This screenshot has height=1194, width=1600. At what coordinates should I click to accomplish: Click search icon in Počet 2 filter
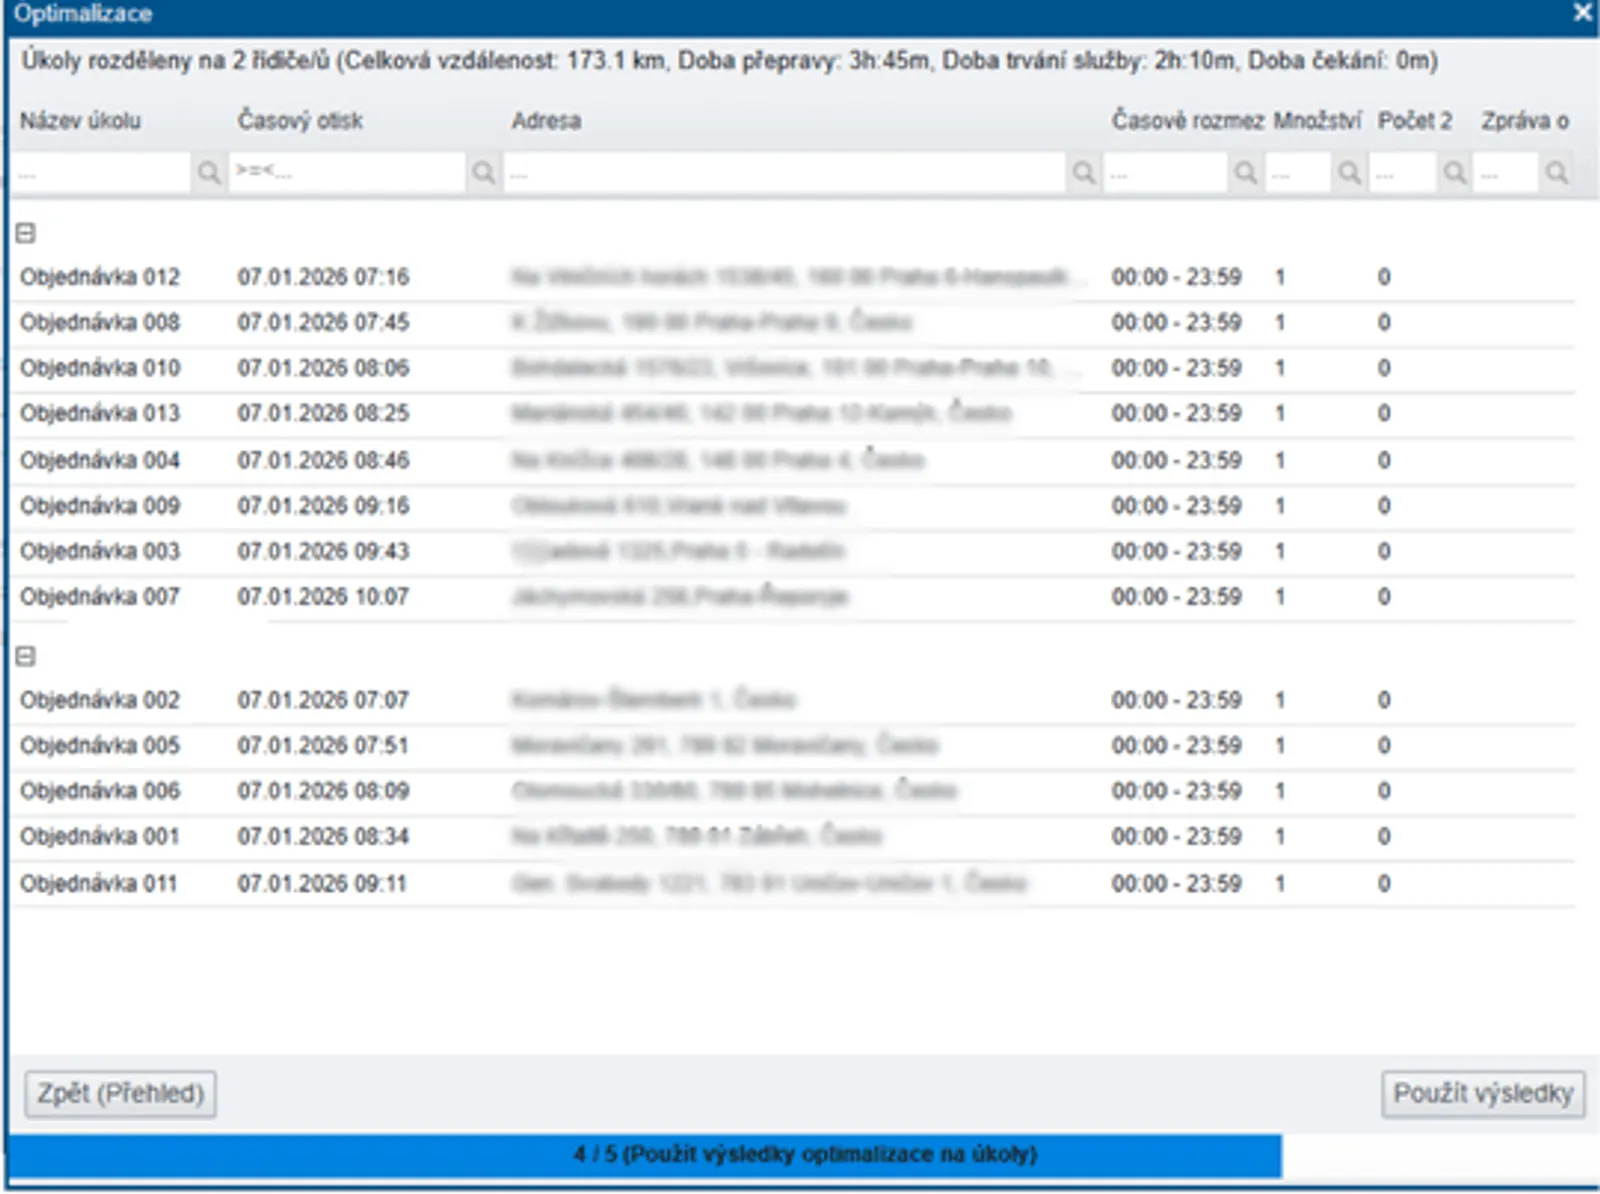coord(1454,173)
